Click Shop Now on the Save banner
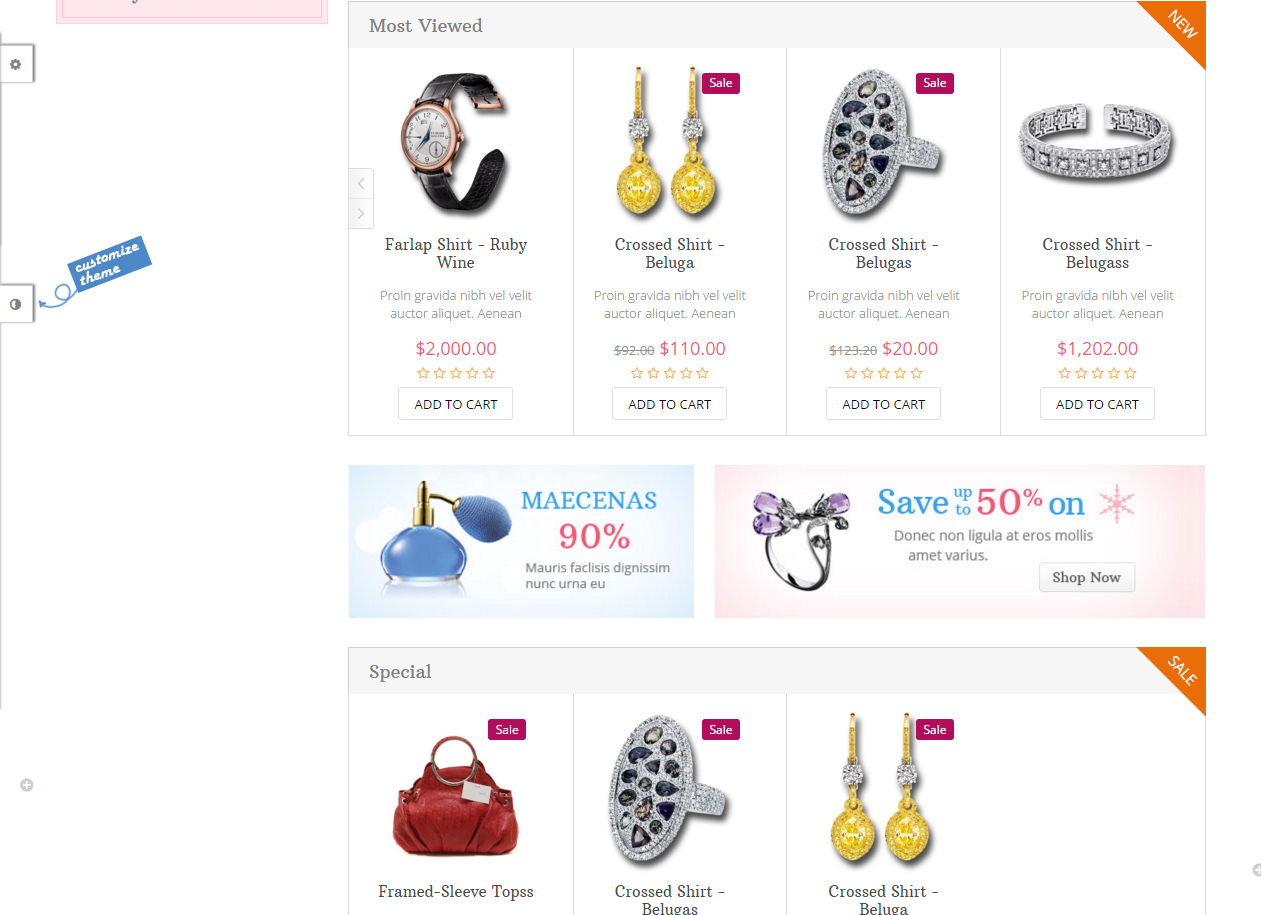Viewport: 1261px width, 915px height. pyautogui.click(x=1086, y=577)
